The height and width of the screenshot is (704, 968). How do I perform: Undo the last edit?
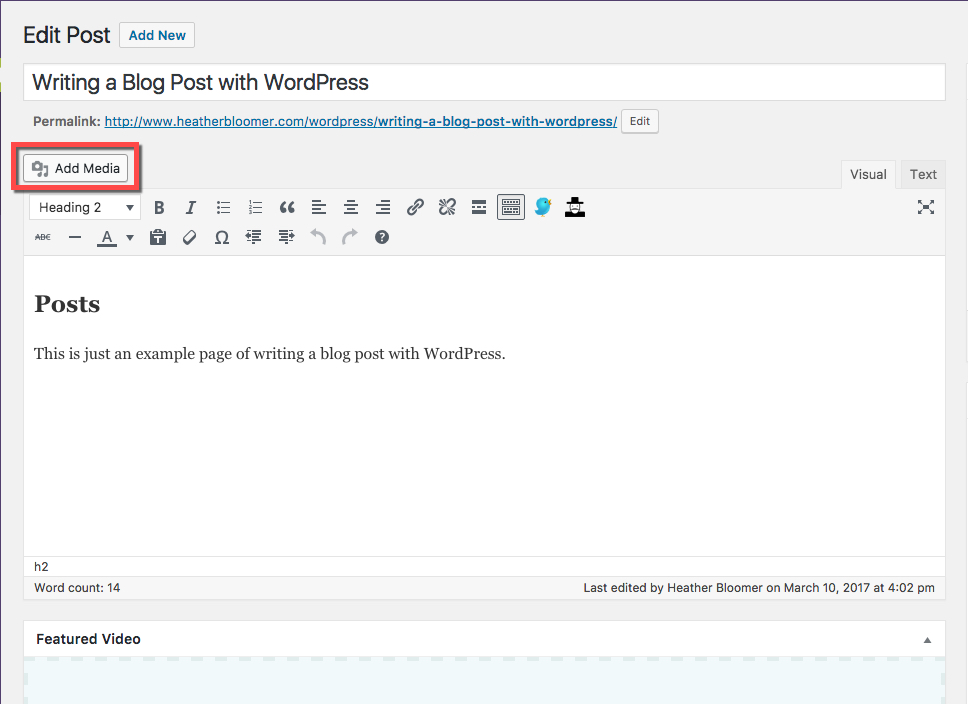point(318,237)
